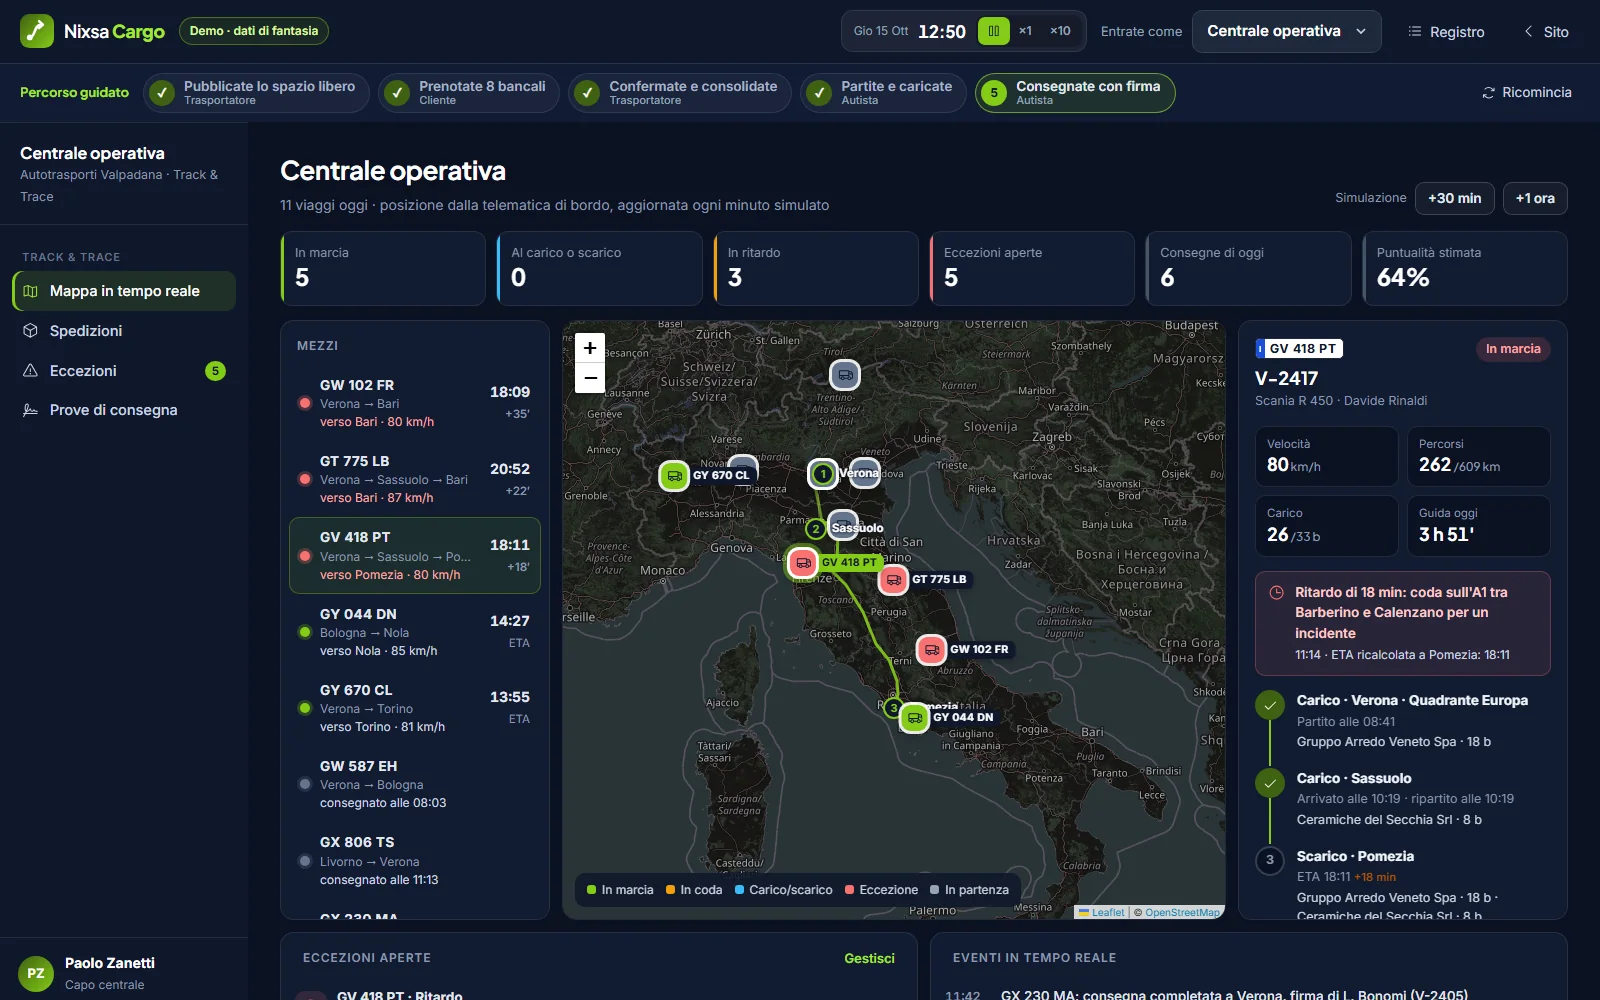Zoom out on the map
Image resolution: width=1600 pixels, height=1000 pixels.
(590, 378)
